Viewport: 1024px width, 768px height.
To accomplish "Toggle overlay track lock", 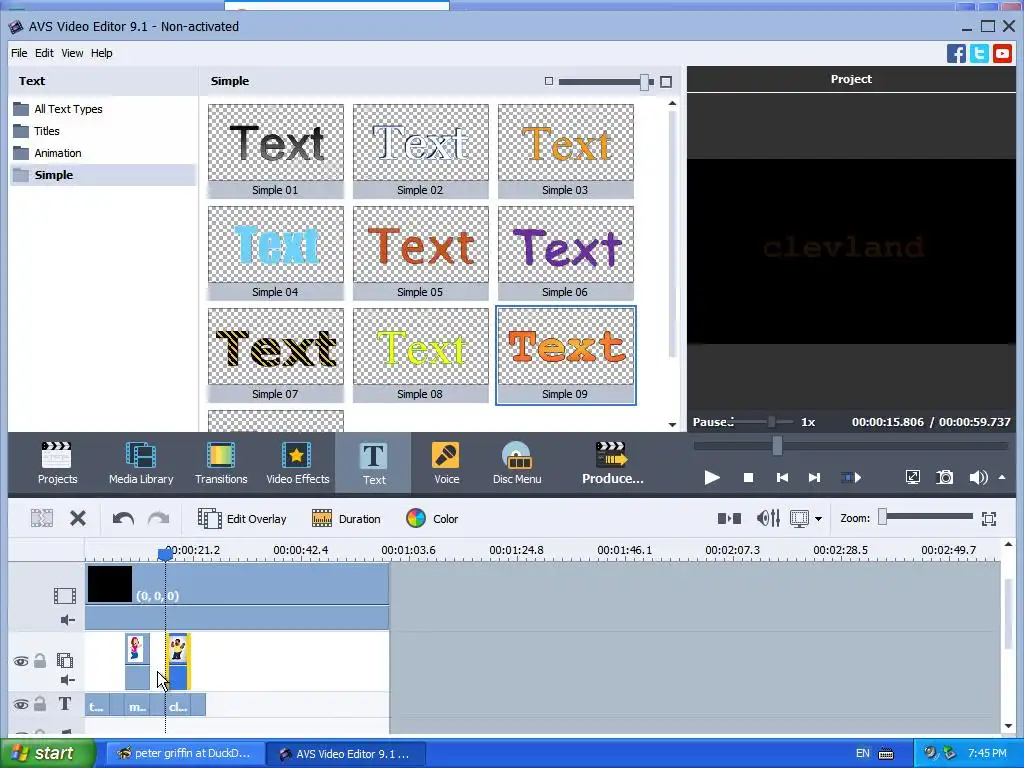I will [40, 661].
